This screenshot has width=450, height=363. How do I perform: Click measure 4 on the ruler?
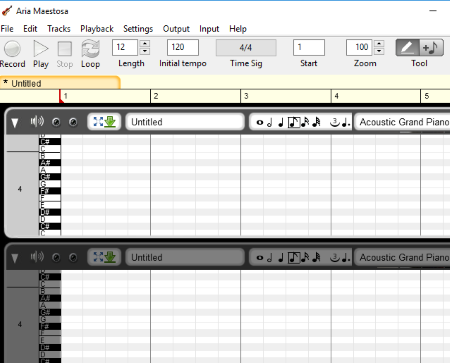click(336, 96)
